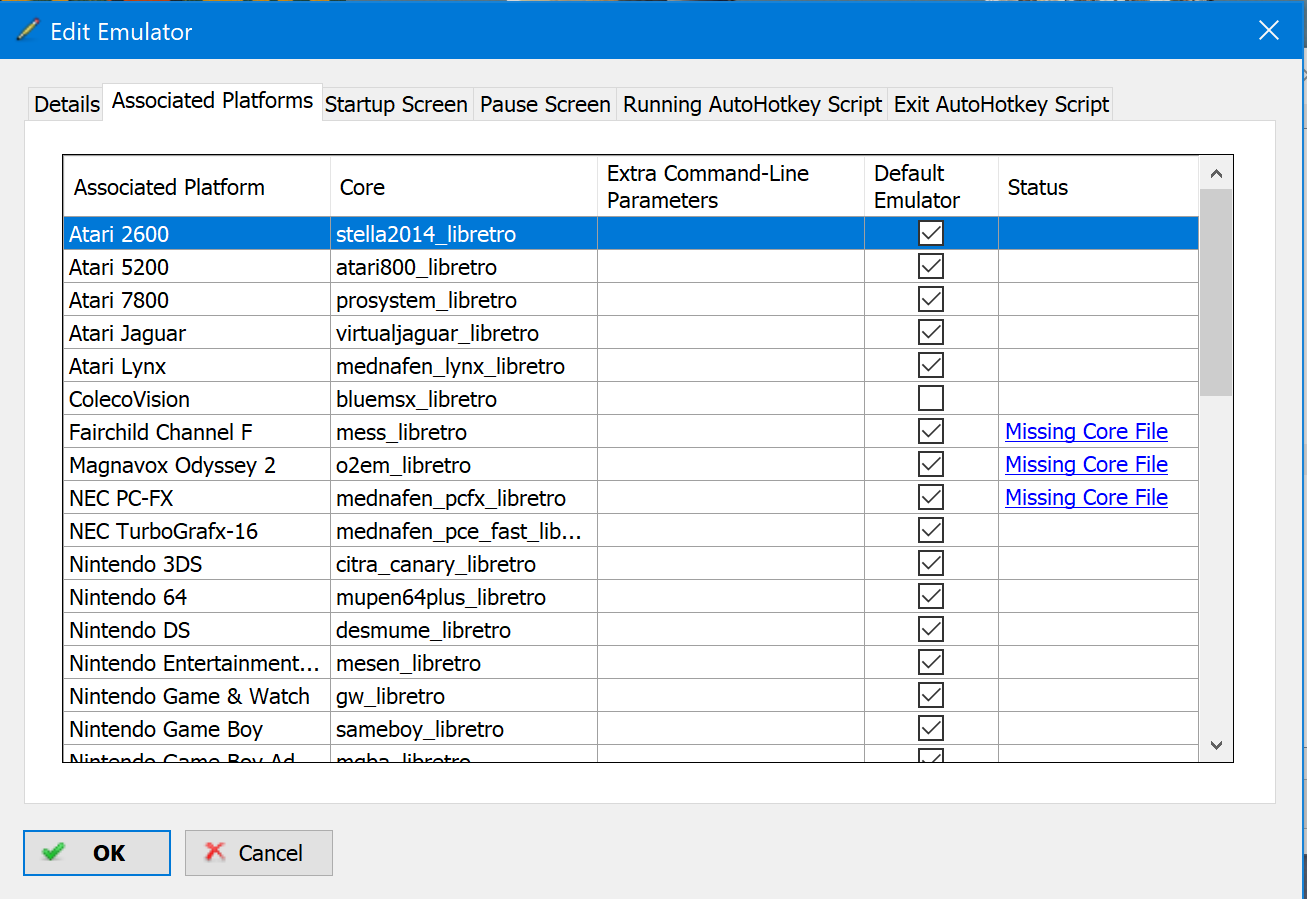Click the scrollbar down arrow

point(1216,745)
